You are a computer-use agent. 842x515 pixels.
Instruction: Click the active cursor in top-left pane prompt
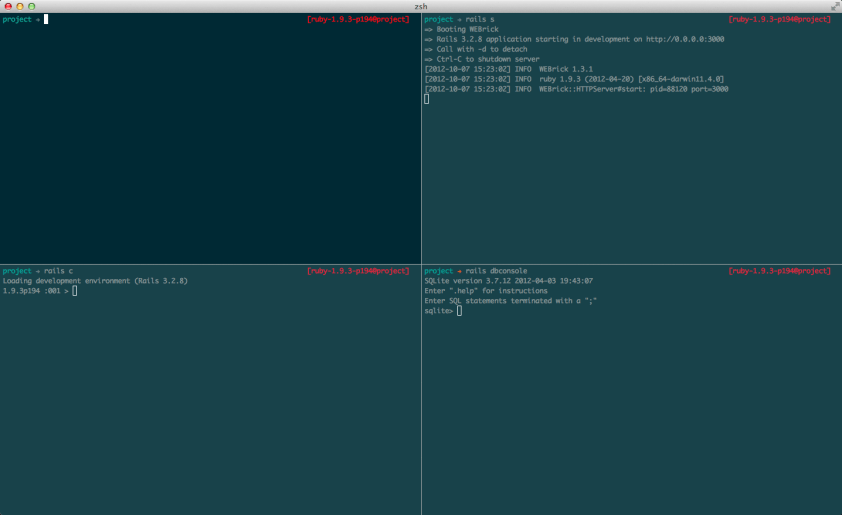click(x=46, y=19)
